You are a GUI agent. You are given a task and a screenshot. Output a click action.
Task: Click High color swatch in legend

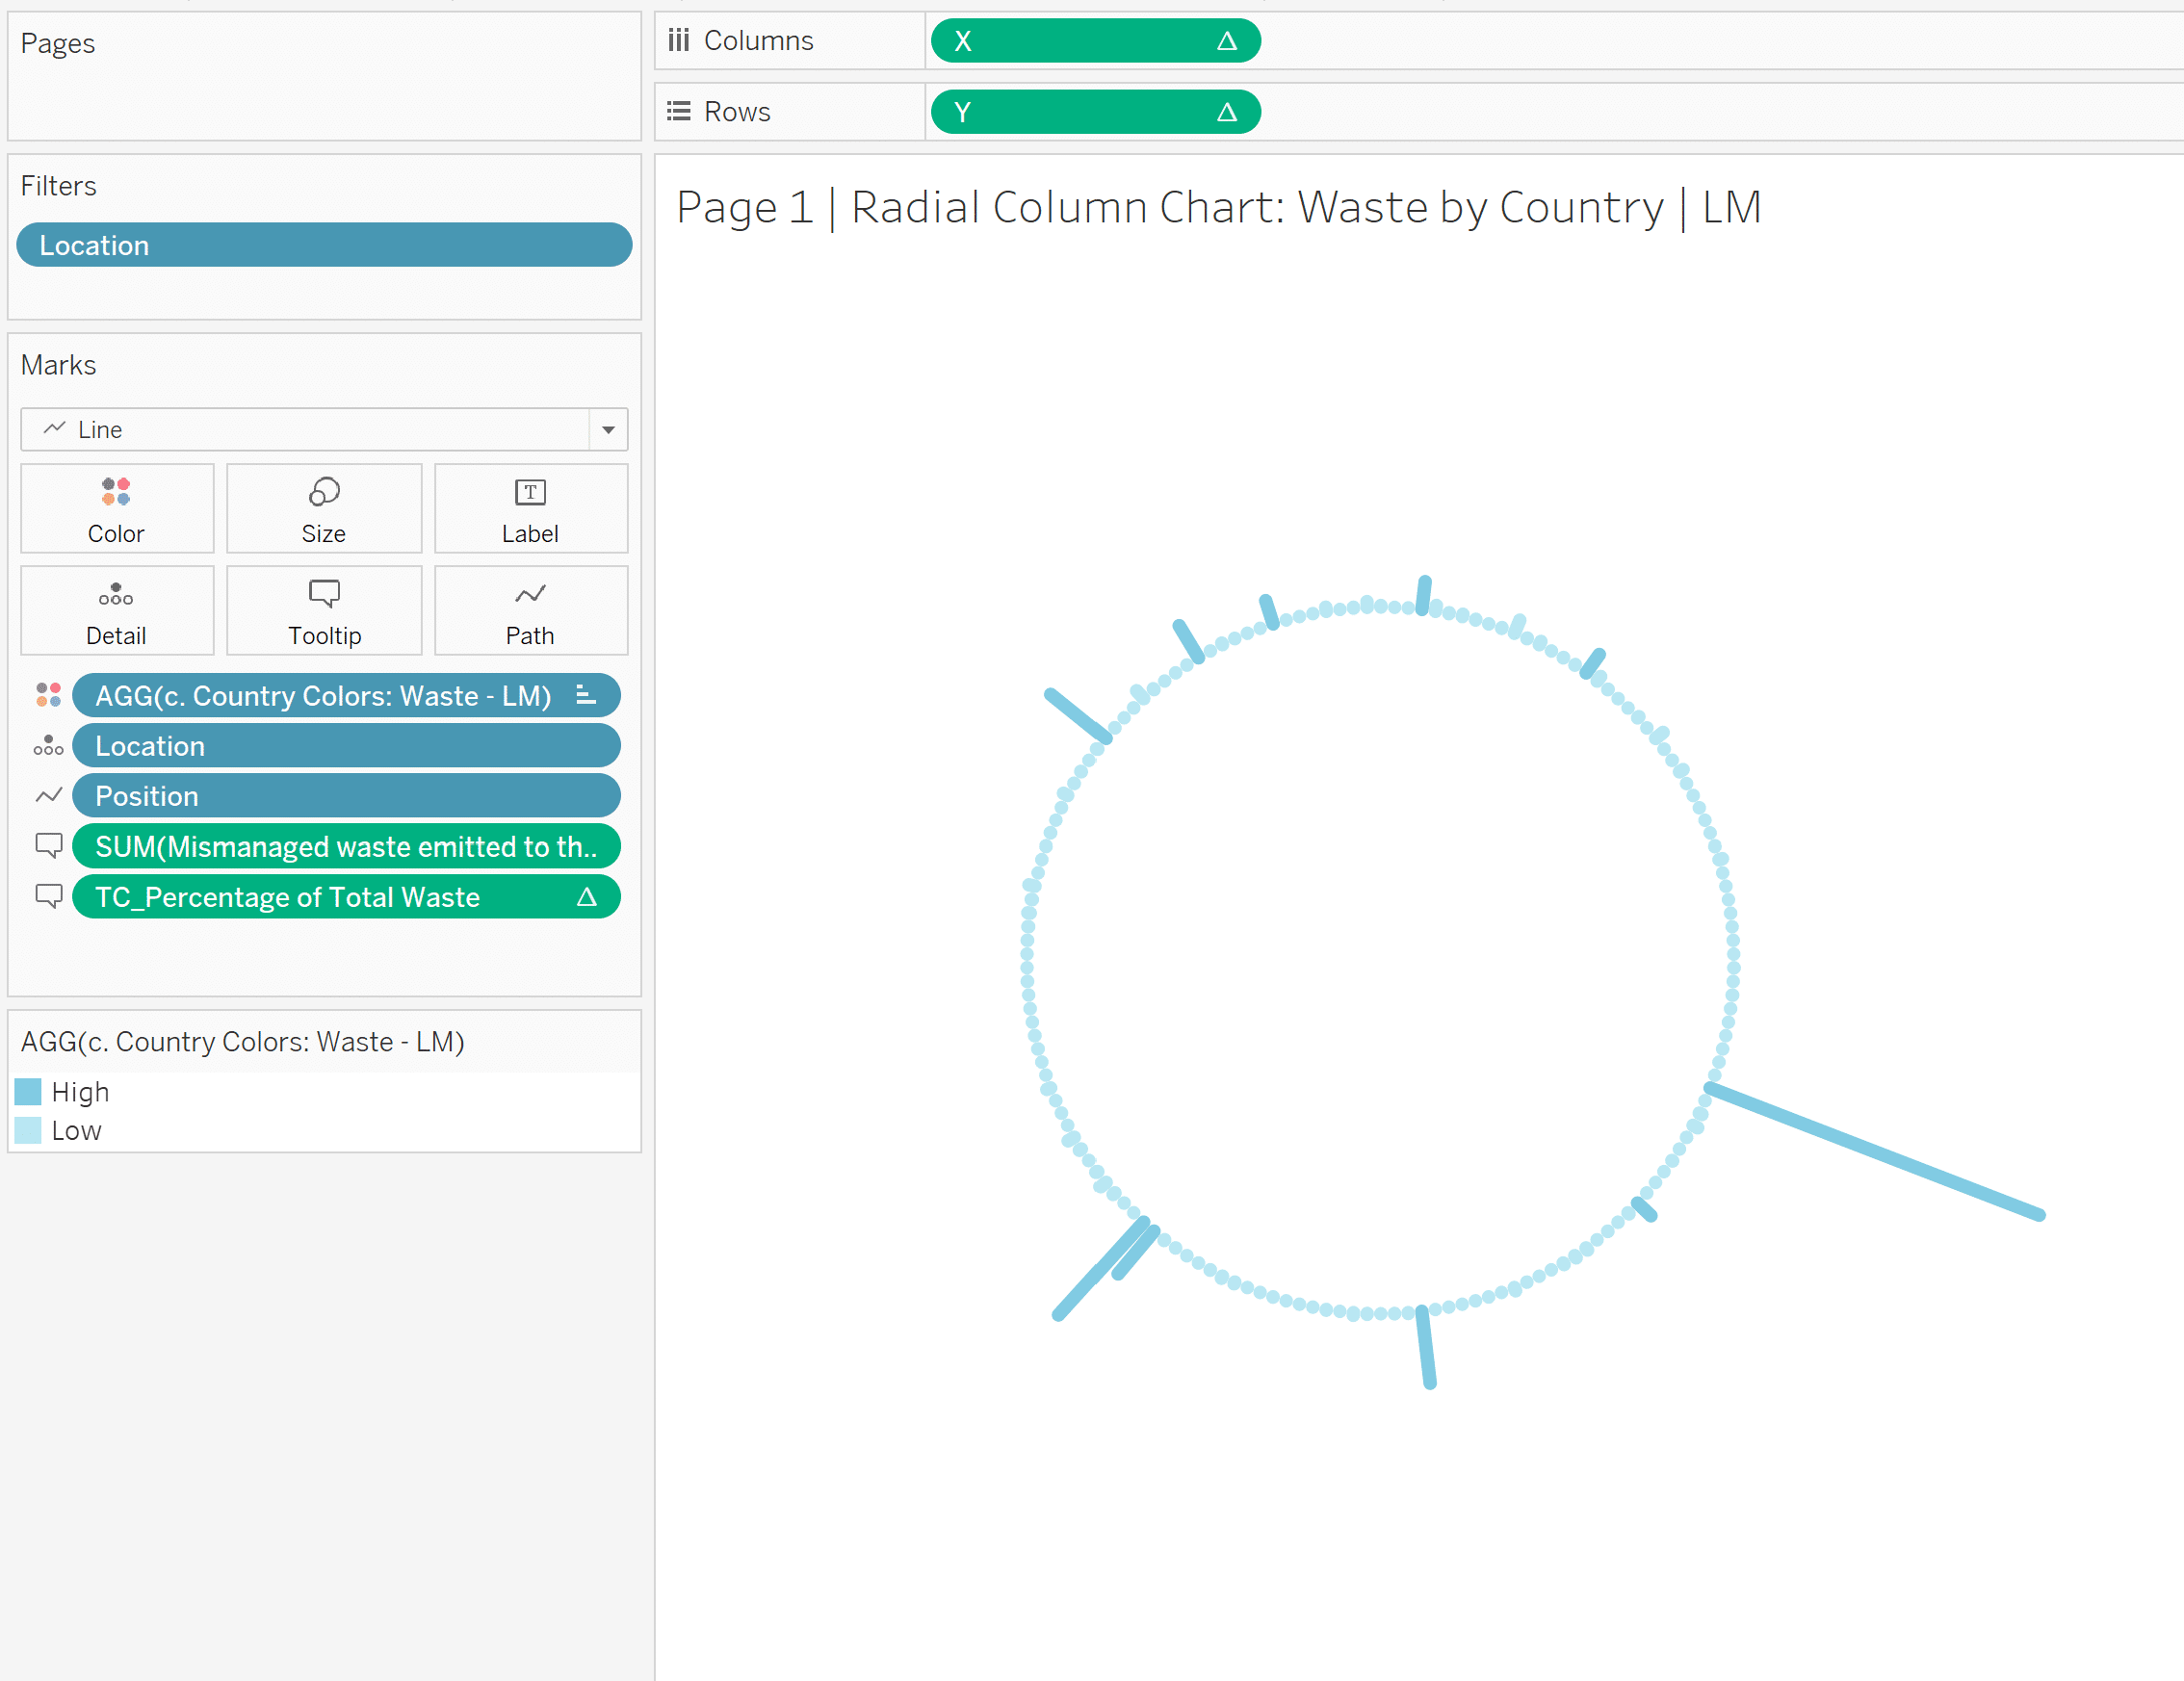point(39,1091)
